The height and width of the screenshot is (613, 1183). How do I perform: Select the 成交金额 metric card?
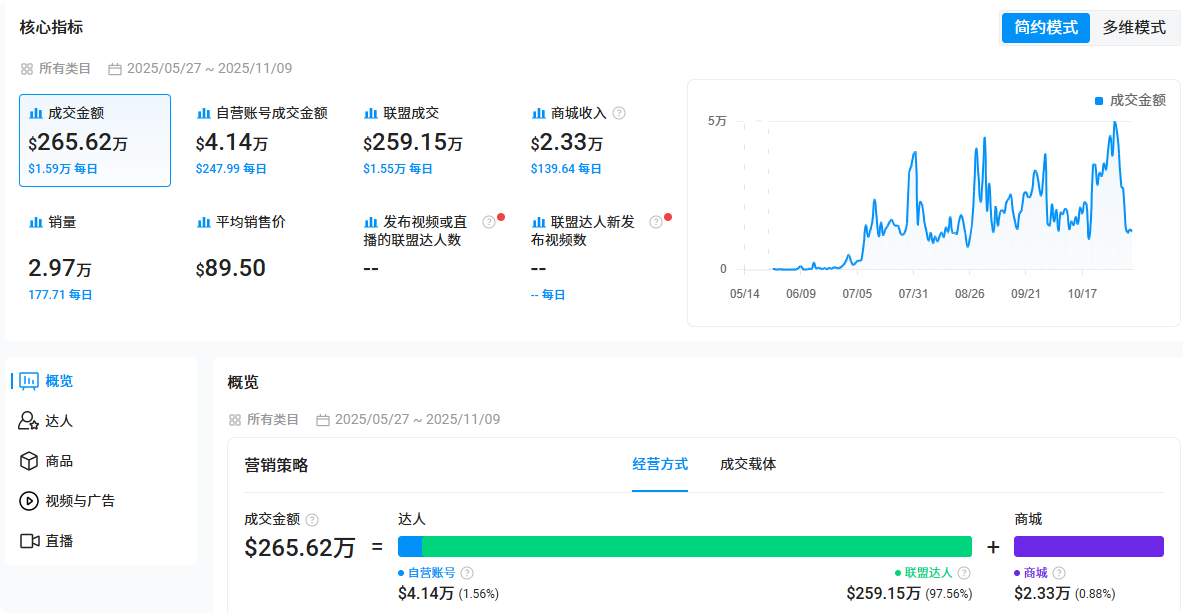(95, 141)
